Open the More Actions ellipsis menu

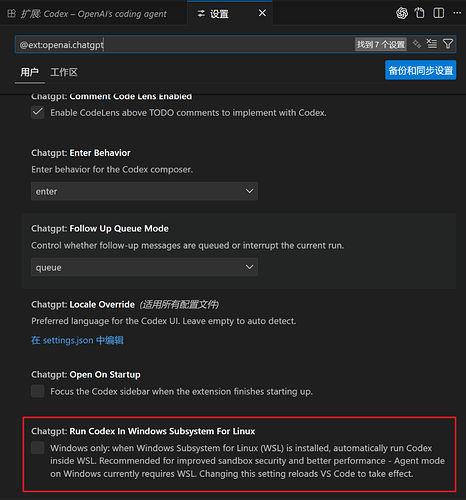(457, 13)
